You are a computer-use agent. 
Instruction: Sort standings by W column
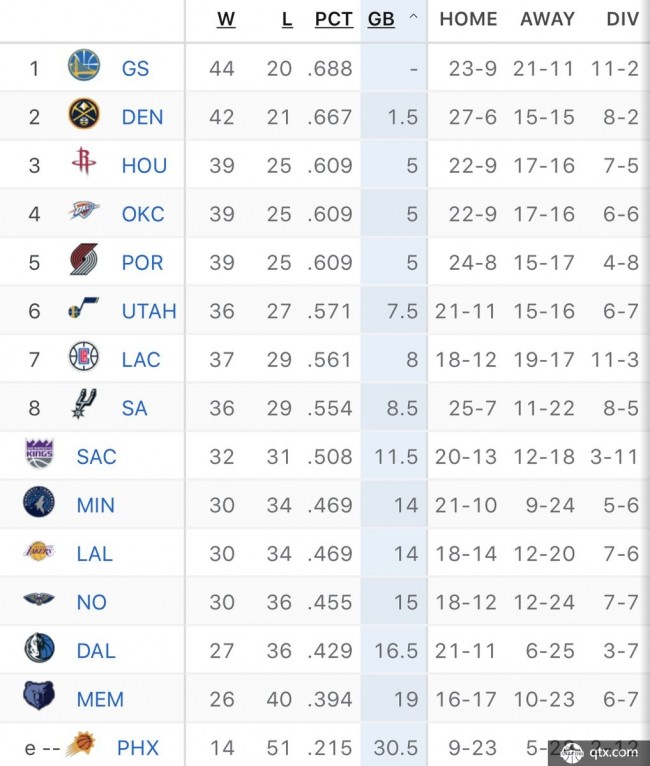226,20
